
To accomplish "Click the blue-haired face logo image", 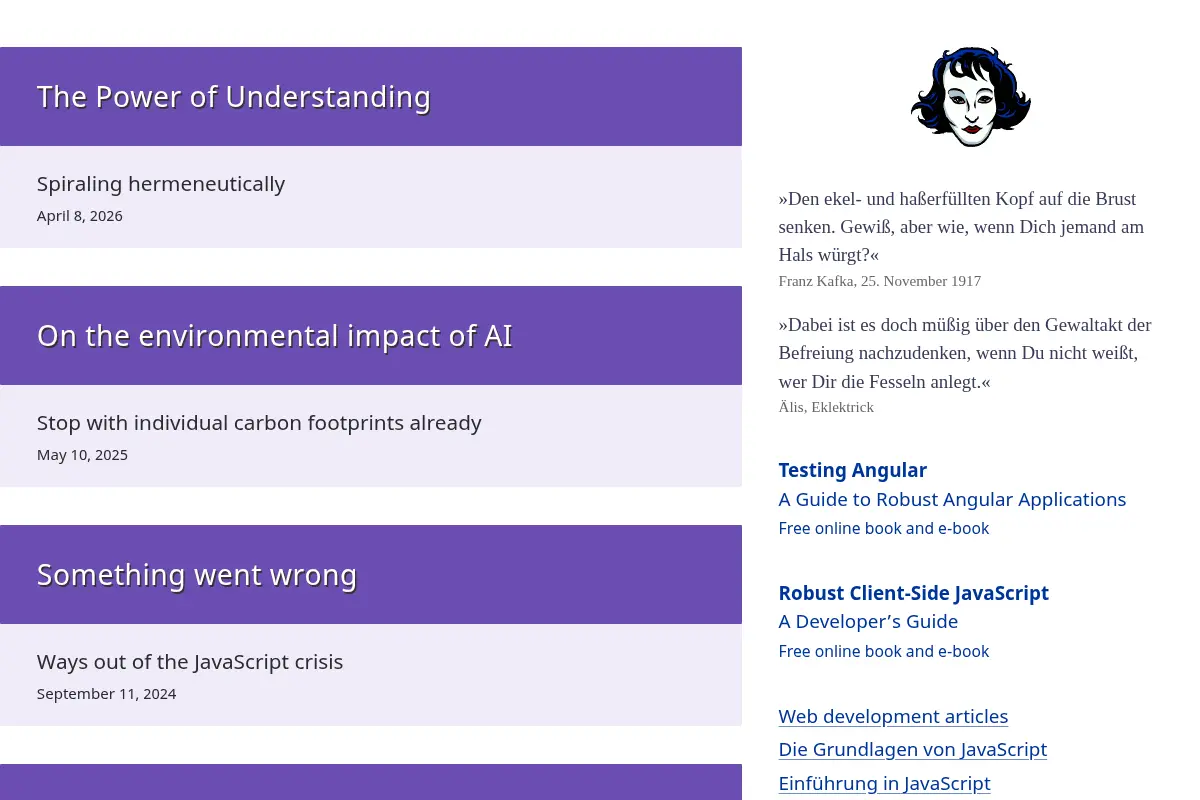I will pos(971,97).
